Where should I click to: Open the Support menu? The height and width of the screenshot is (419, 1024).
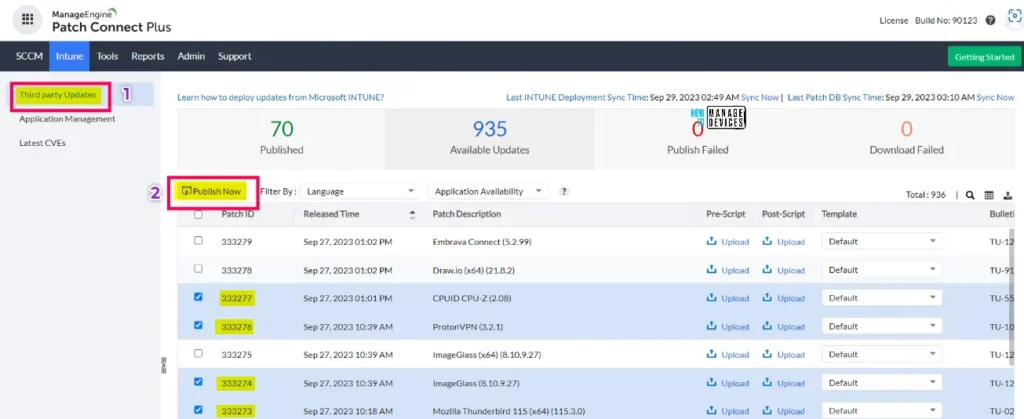(234, 56)
